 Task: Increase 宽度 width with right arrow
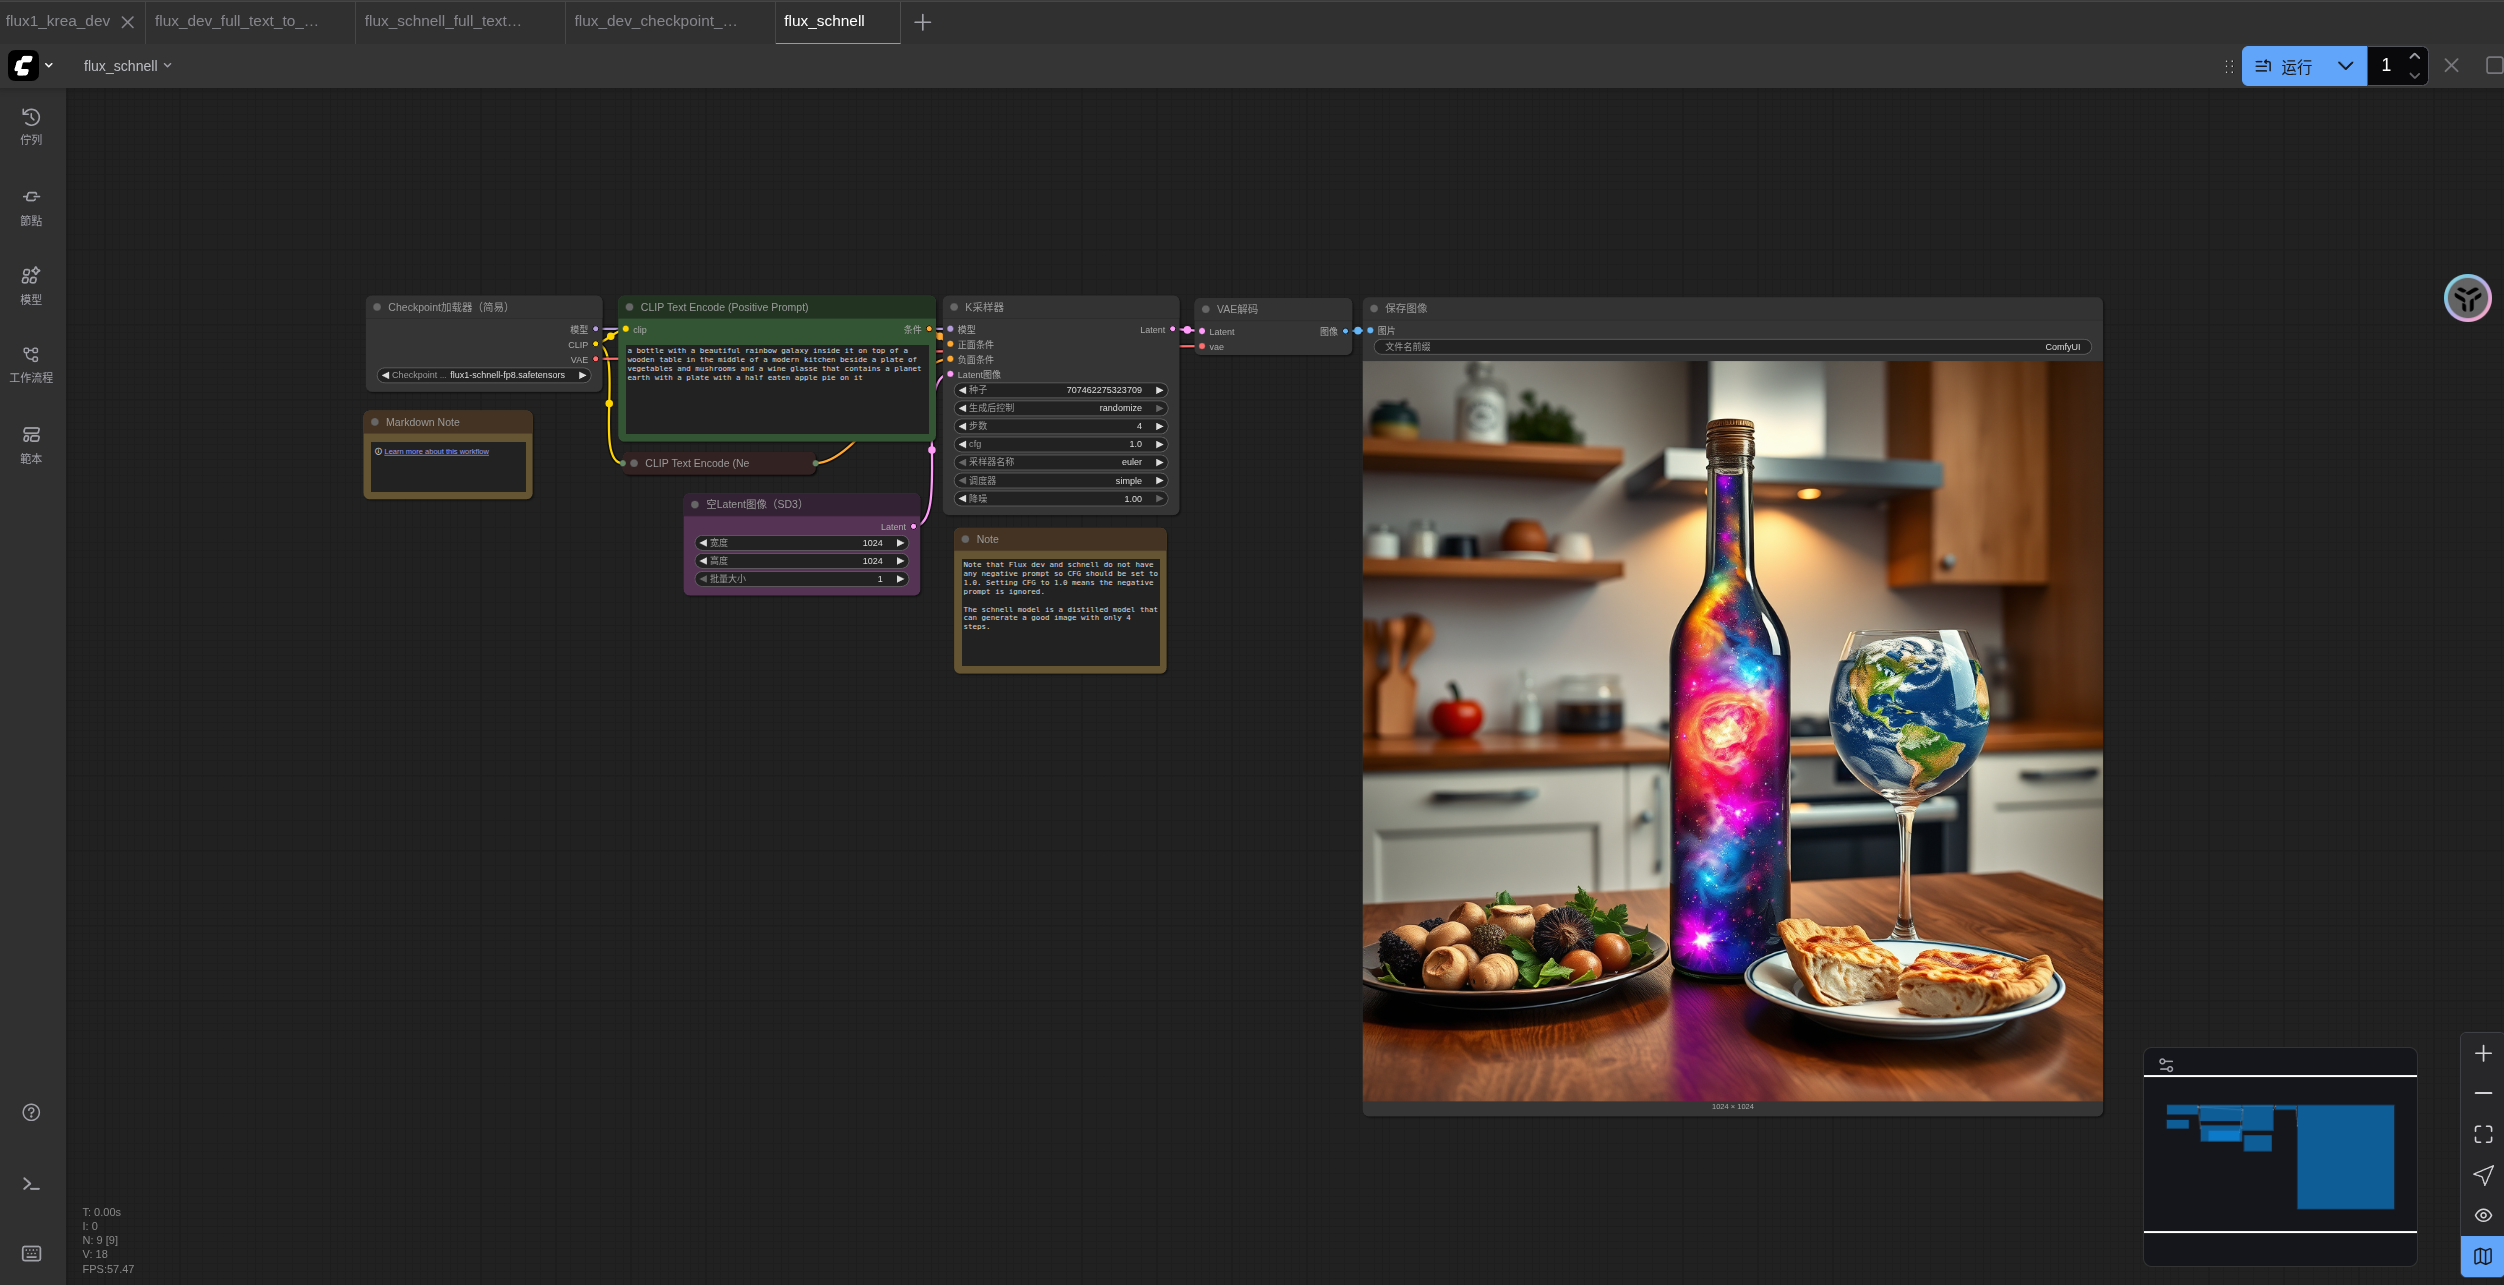coord(900,543)
